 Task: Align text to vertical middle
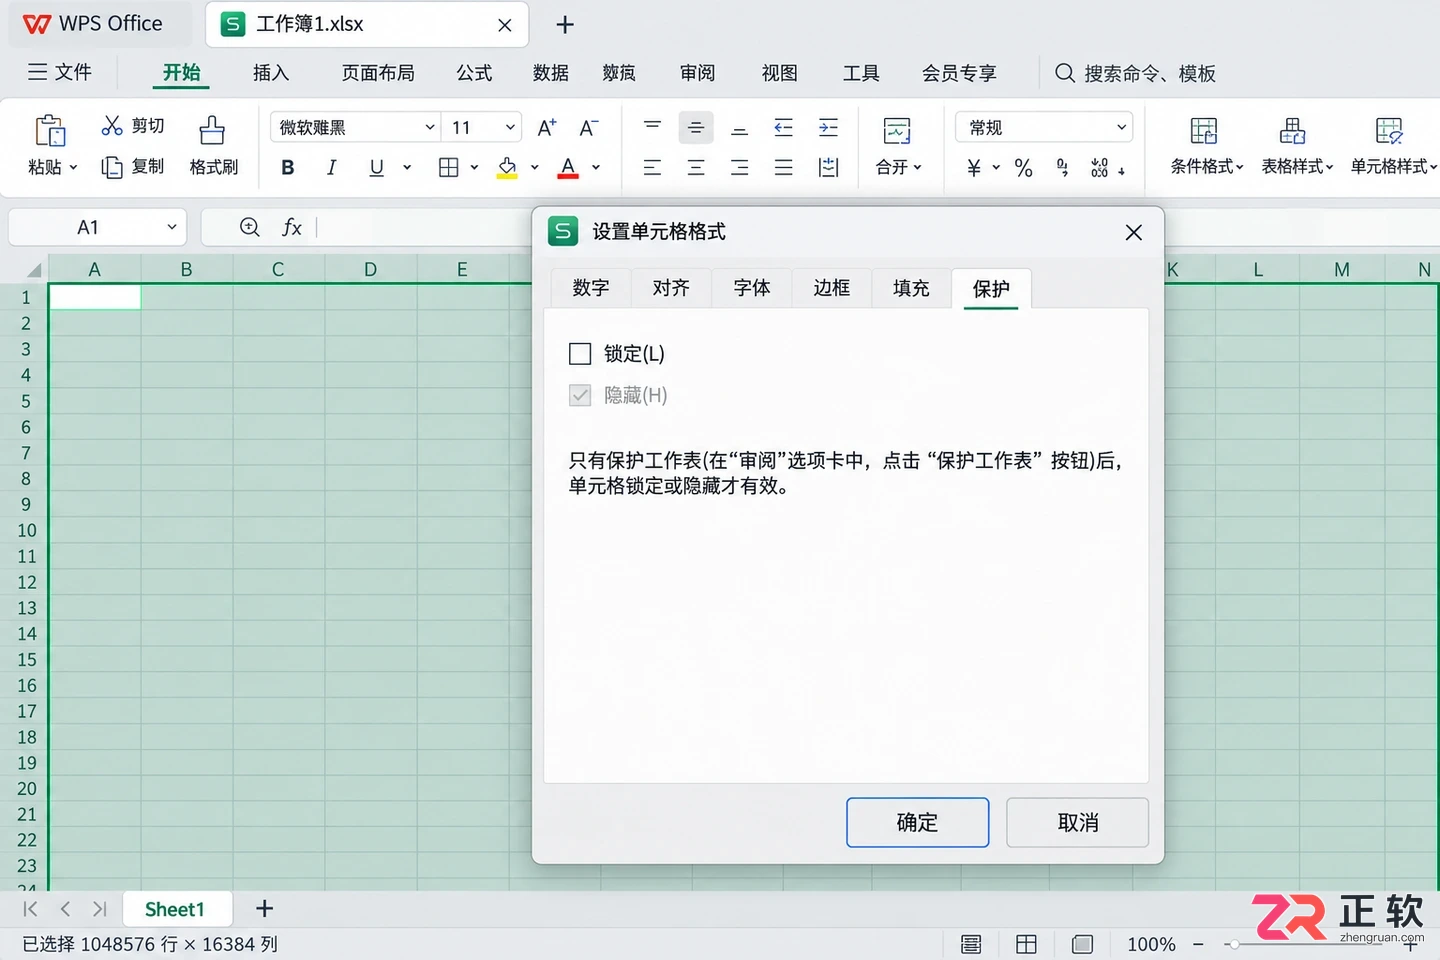(696, 127)
